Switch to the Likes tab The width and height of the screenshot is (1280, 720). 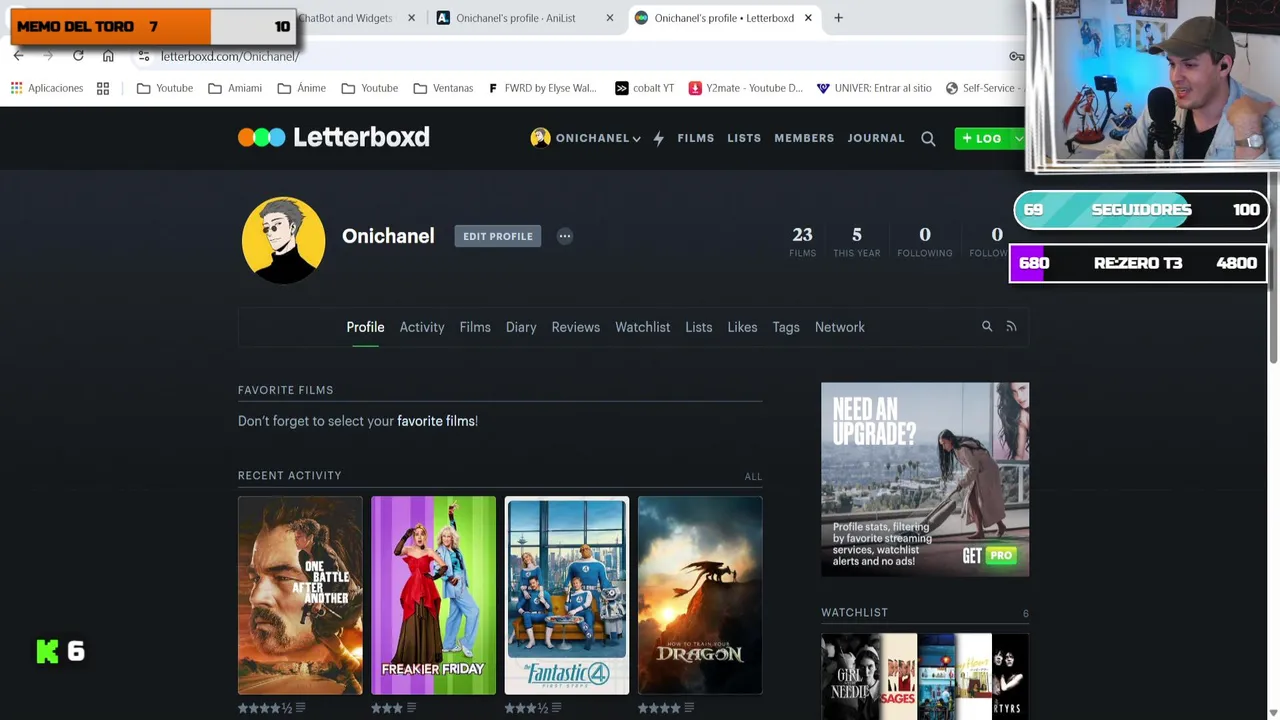(x=742, y=327)
